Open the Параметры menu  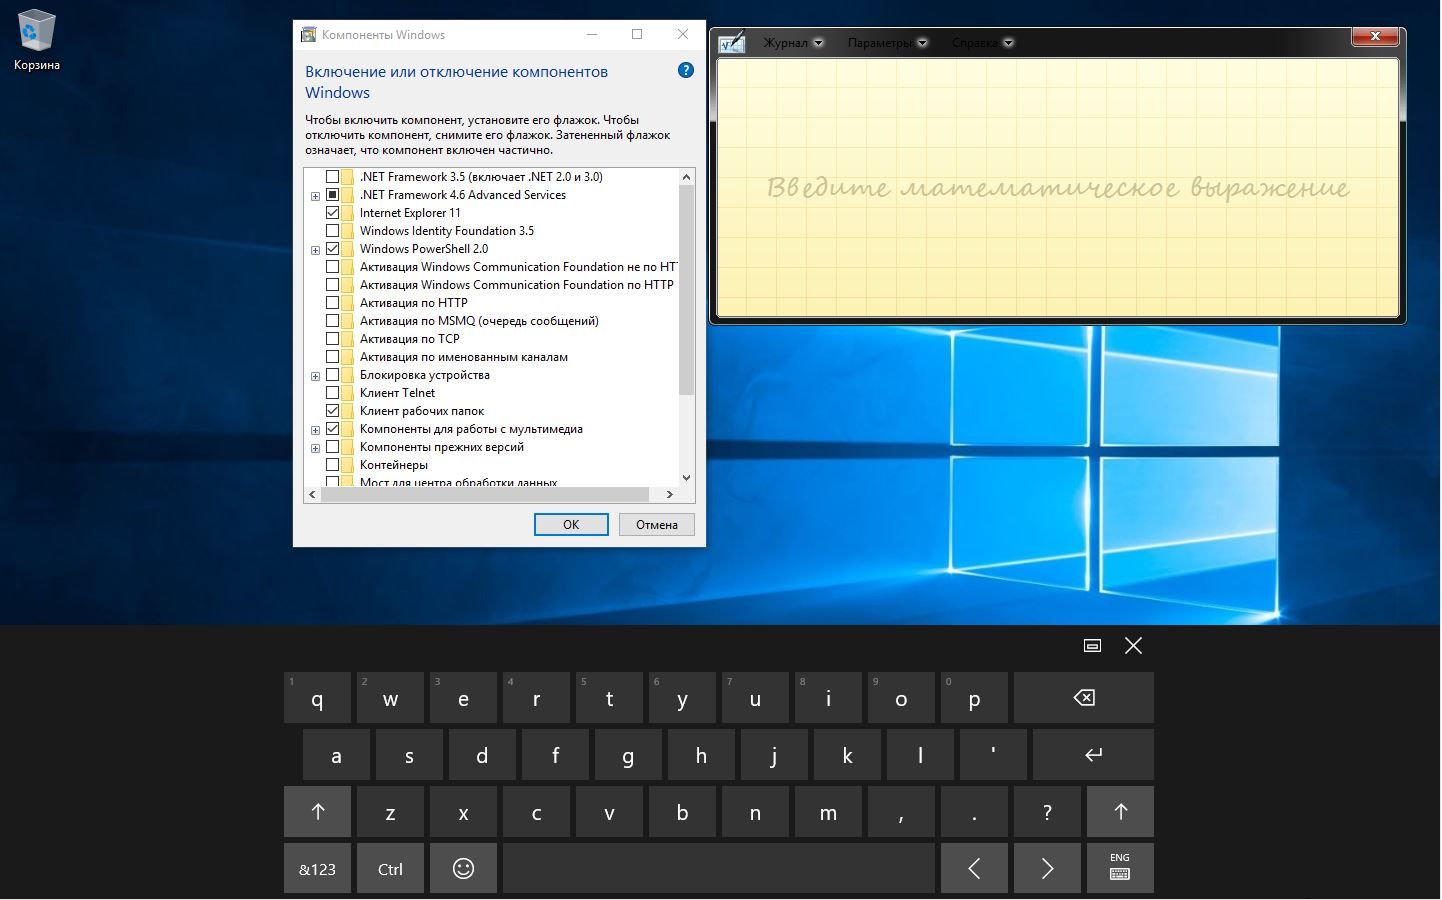pos(879,43)
